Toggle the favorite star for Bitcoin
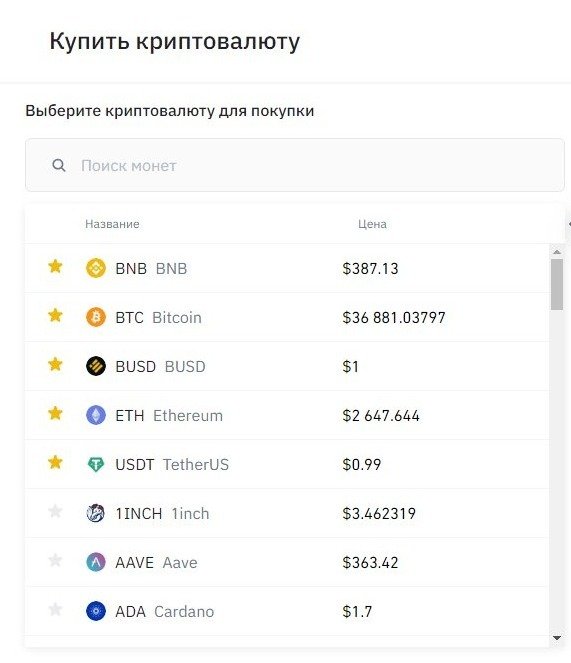Screen dimensions: 571x663 point(55,315)
